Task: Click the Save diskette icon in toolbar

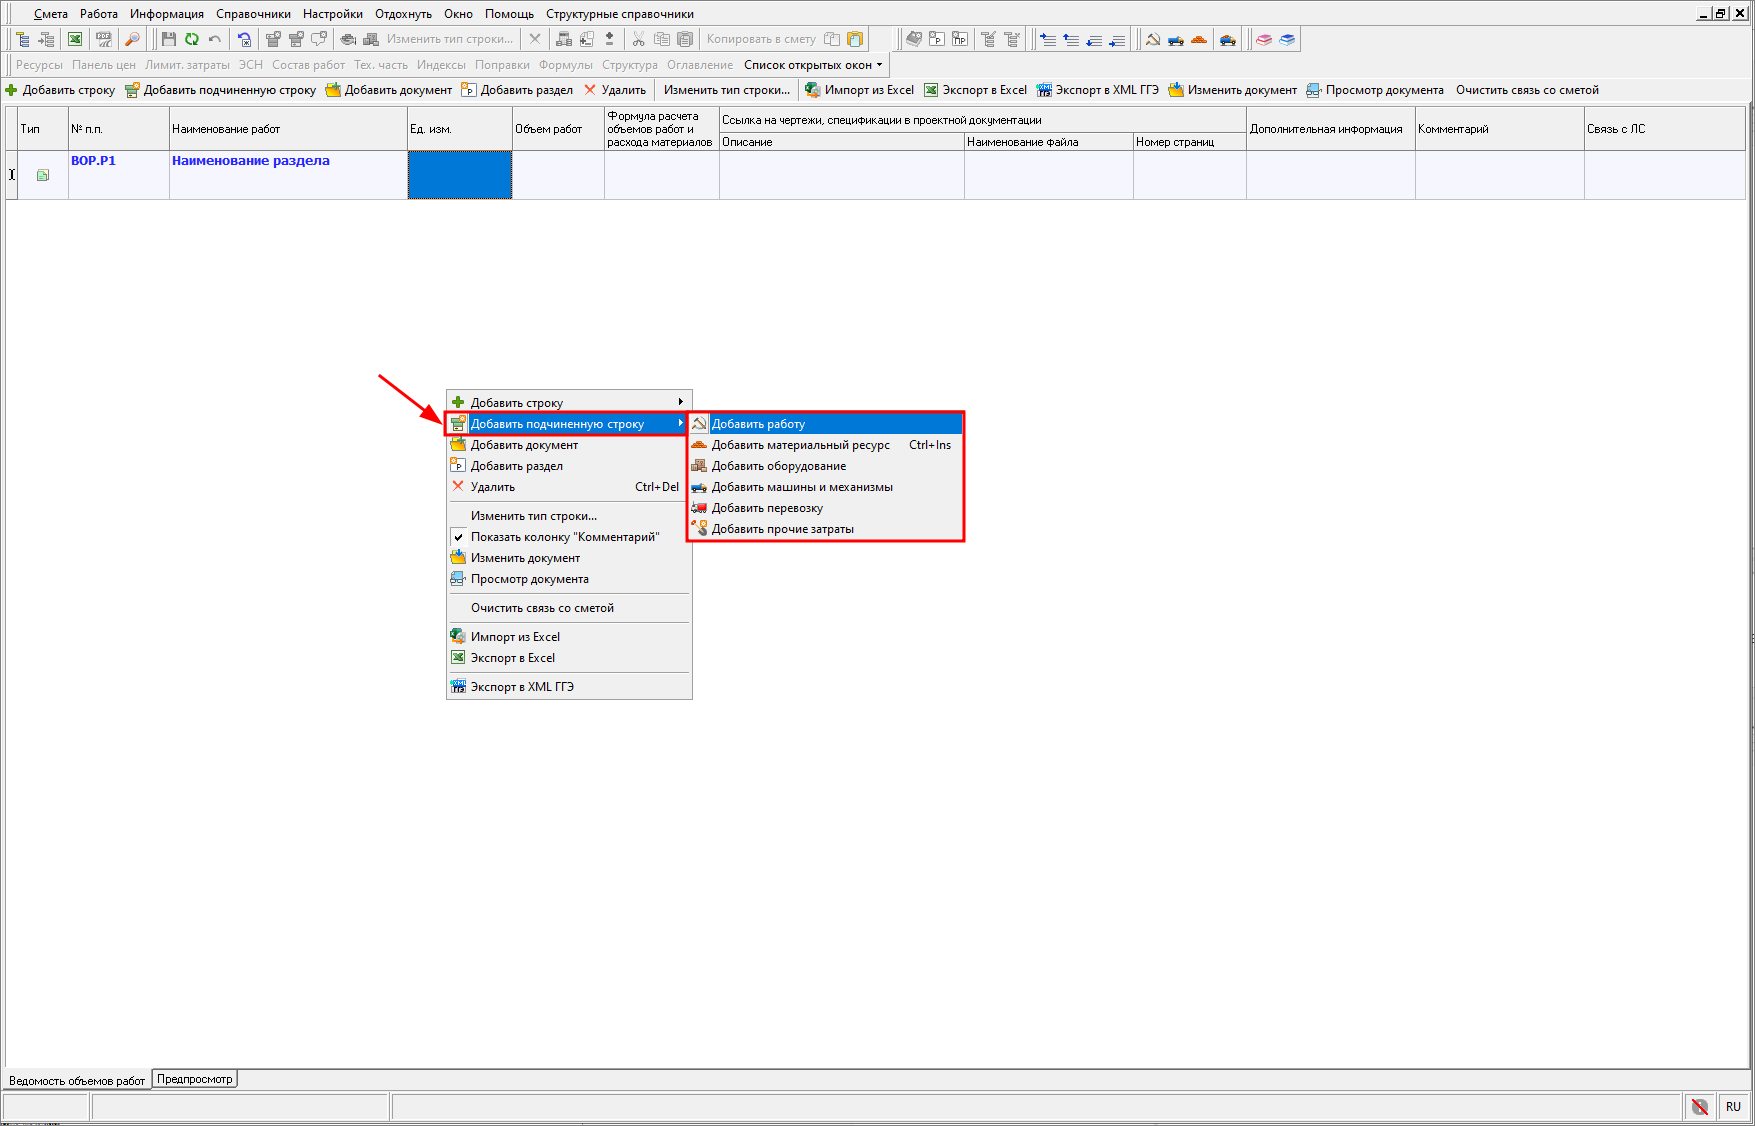Action: pyautogui.click(x=168, y=39)
